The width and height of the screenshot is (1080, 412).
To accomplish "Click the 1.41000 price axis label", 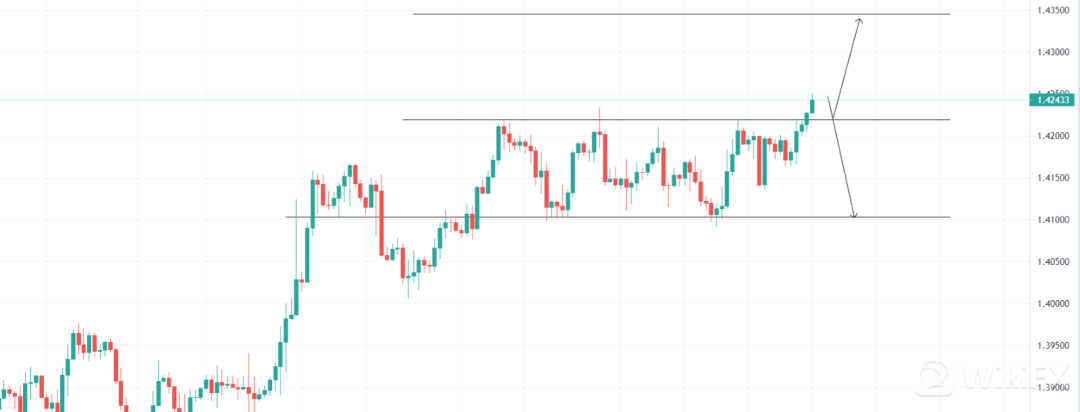I will (x=1055, y=220).
